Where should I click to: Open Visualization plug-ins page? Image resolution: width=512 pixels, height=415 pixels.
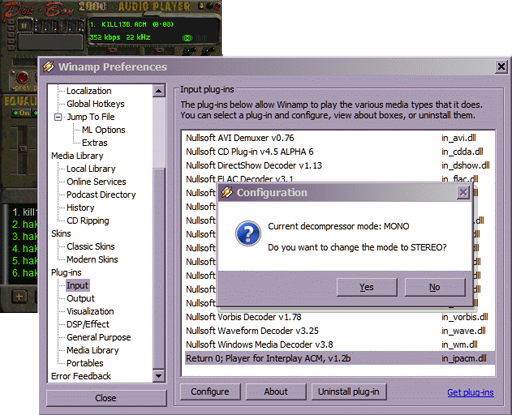(x=90, y=312)
